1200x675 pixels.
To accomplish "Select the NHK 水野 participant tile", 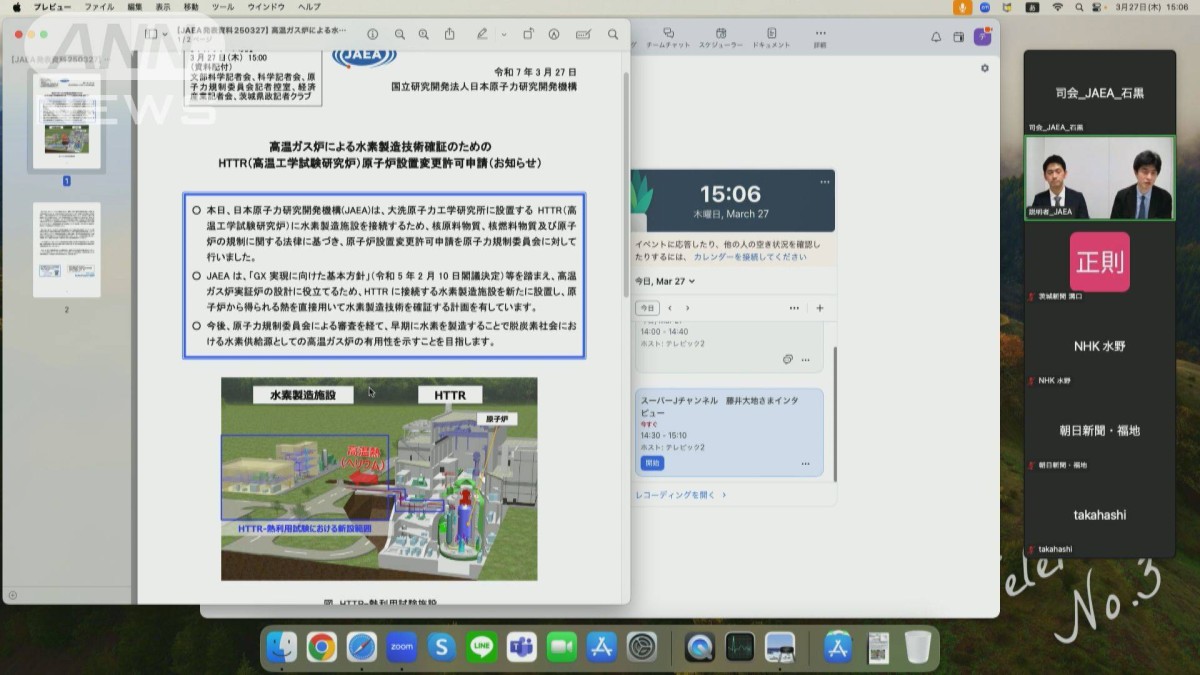I will (x=1100, y=348).
